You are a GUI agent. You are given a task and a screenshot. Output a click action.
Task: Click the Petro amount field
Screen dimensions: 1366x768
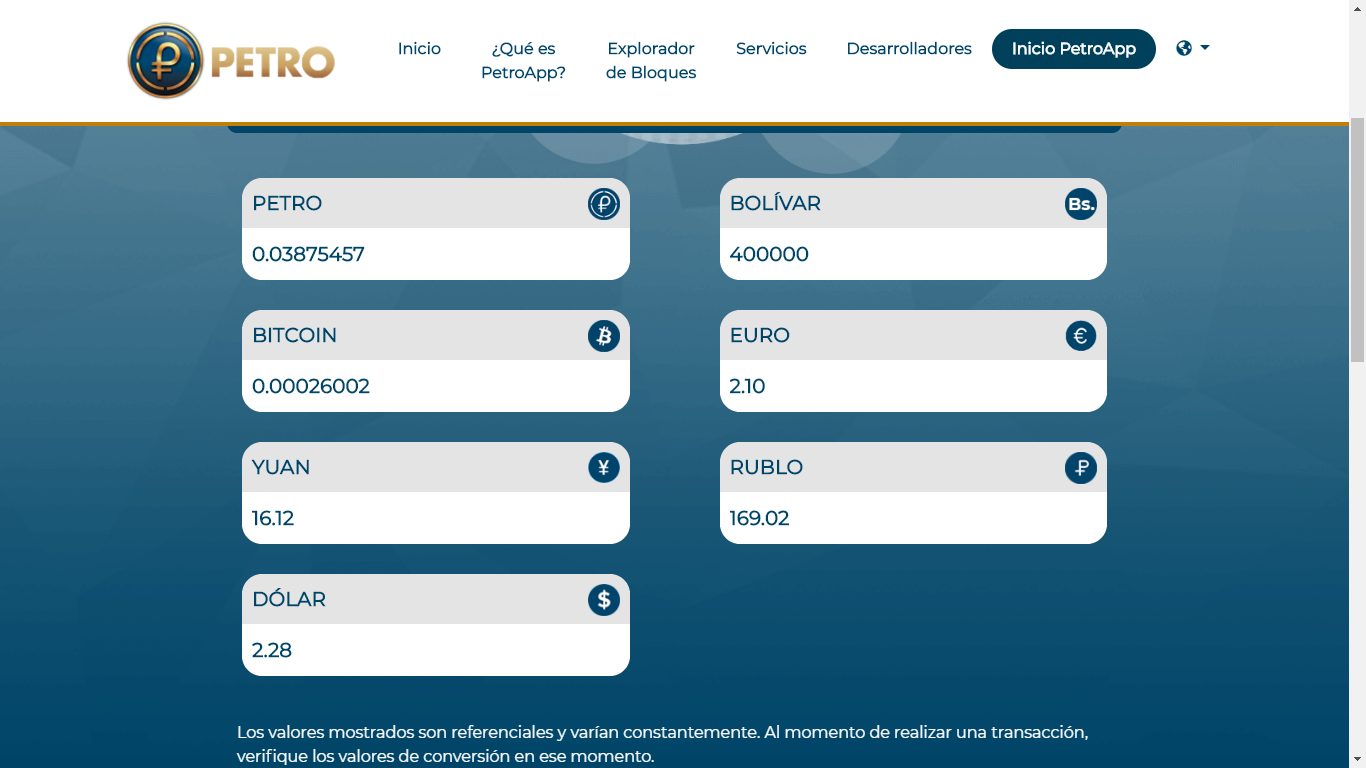pos(436,254)
